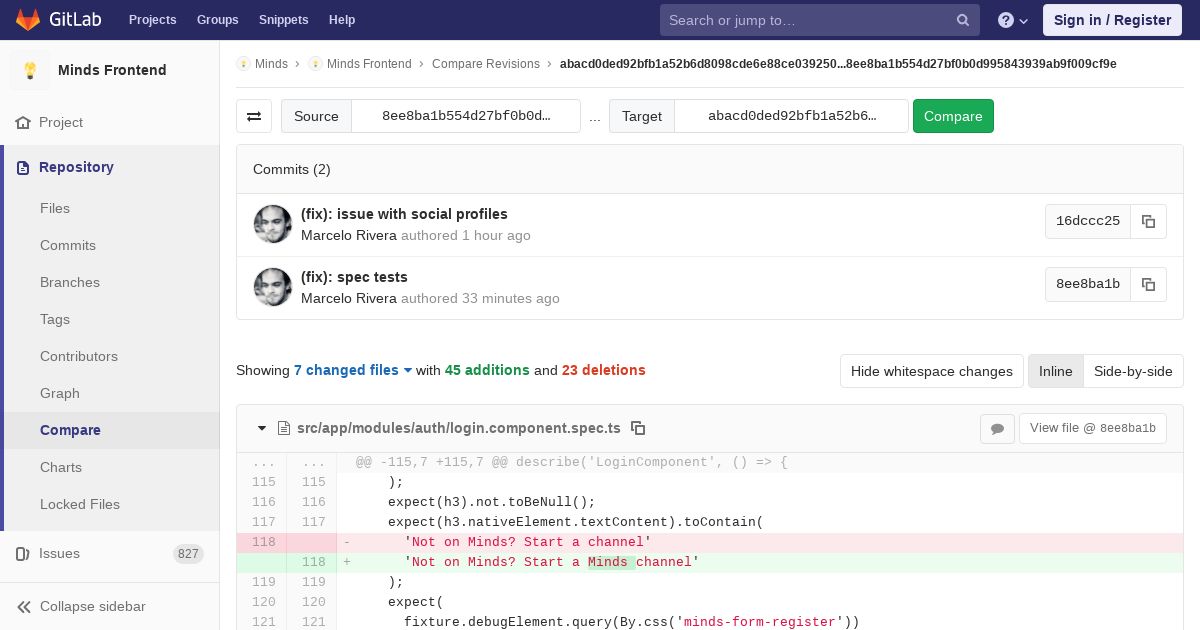
Task: Click Marcelo Rivera avatar on first commit
Action: (273, 224)
